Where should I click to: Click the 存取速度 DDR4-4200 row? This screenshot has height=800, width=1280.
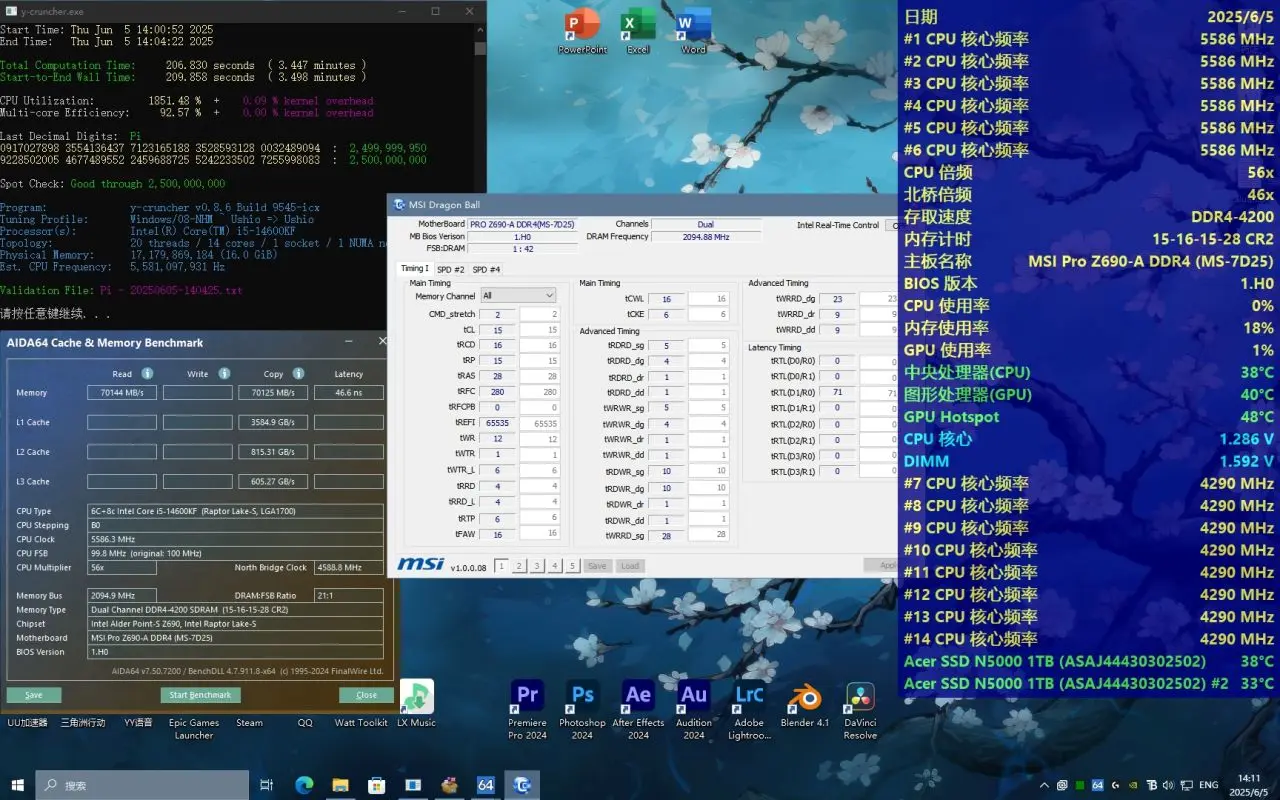(1088, 216)
